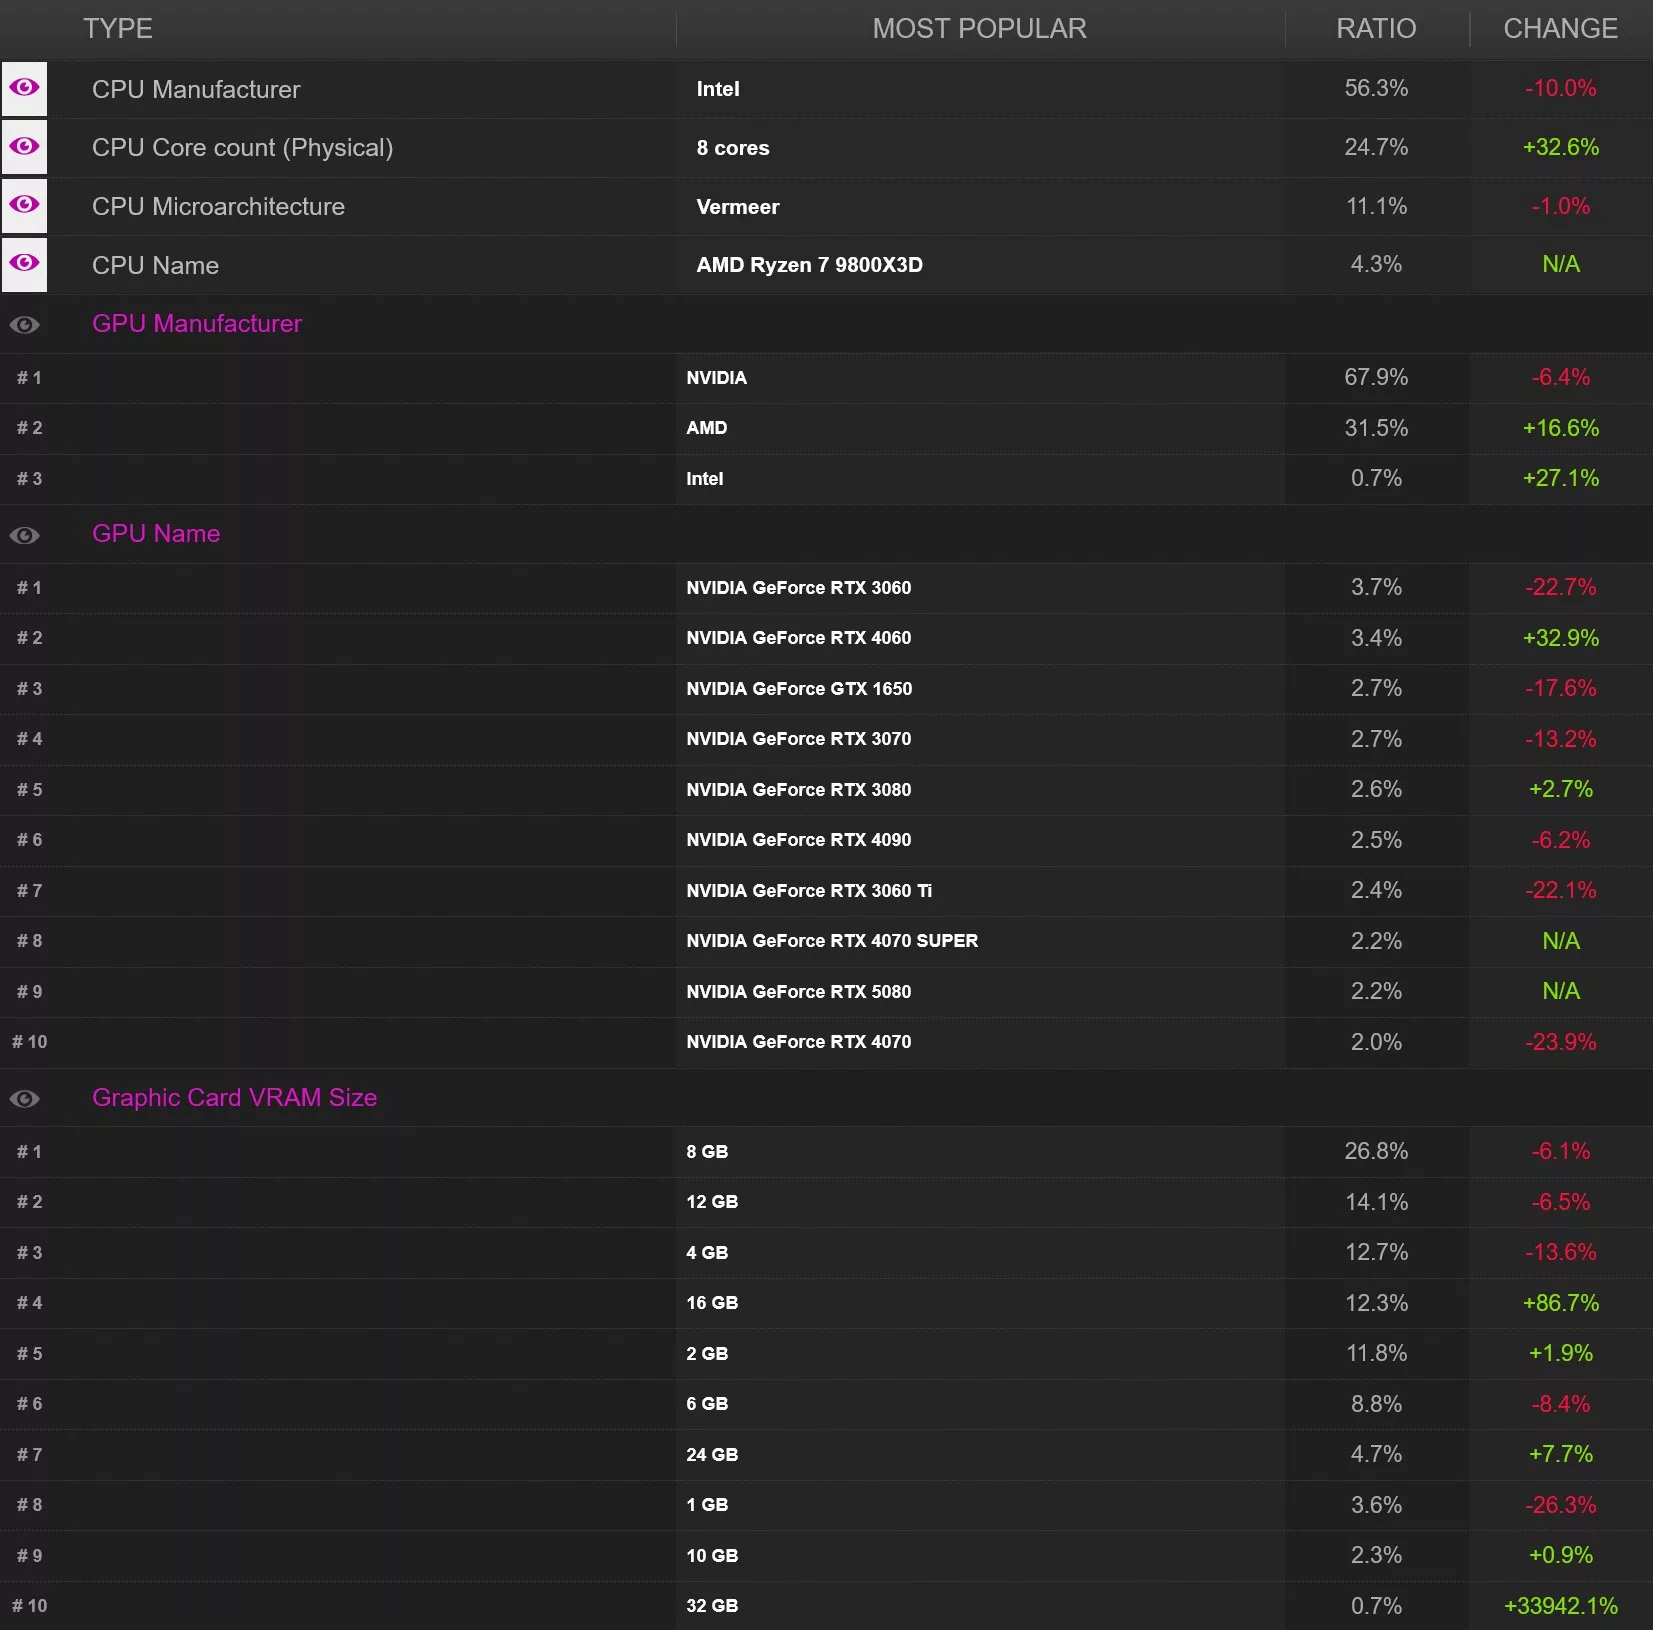The image size is (1653, 1630).
Task: Collapse GPU Manufacturer using its grey eye icon
Action: click(x=24, y=324)
